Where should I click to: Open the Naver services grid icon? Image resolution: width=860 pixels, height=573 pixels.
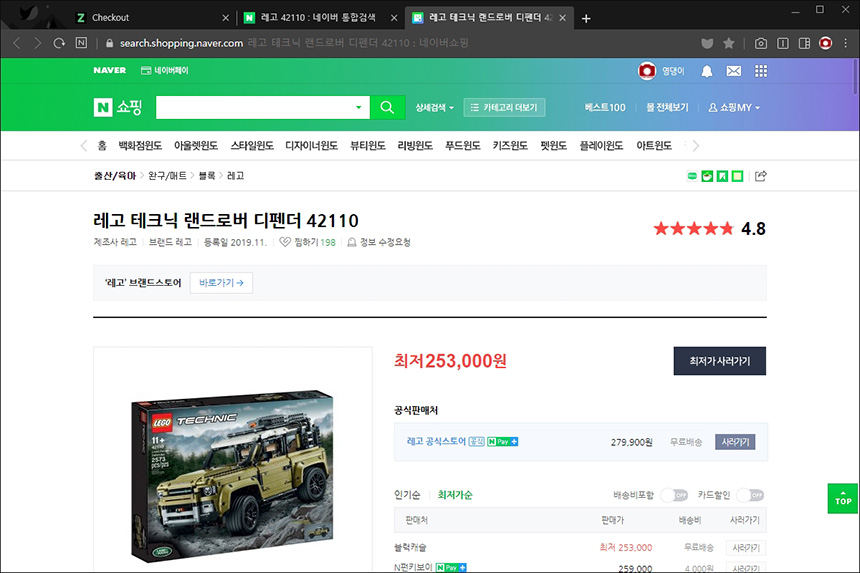pos(761,71)
